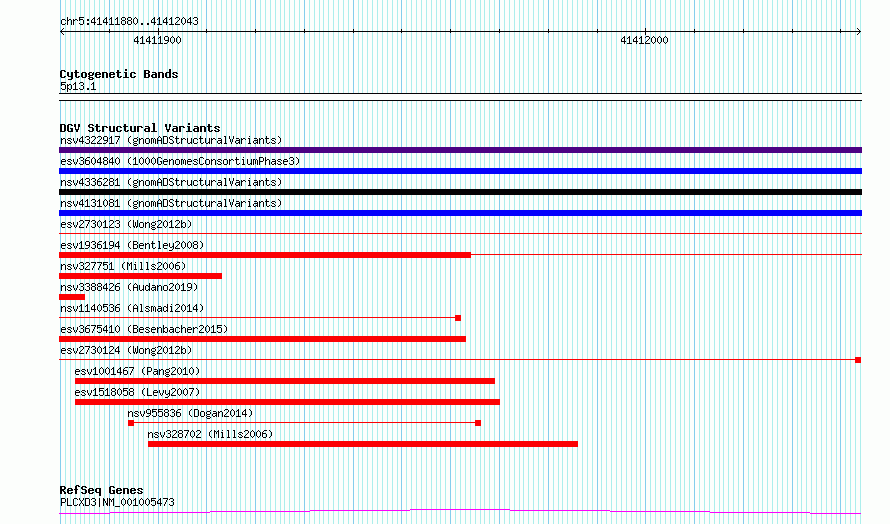The image size is (890, 524).
Task: Click the thick red esv1936194 bar
Action: coord(265,255)
